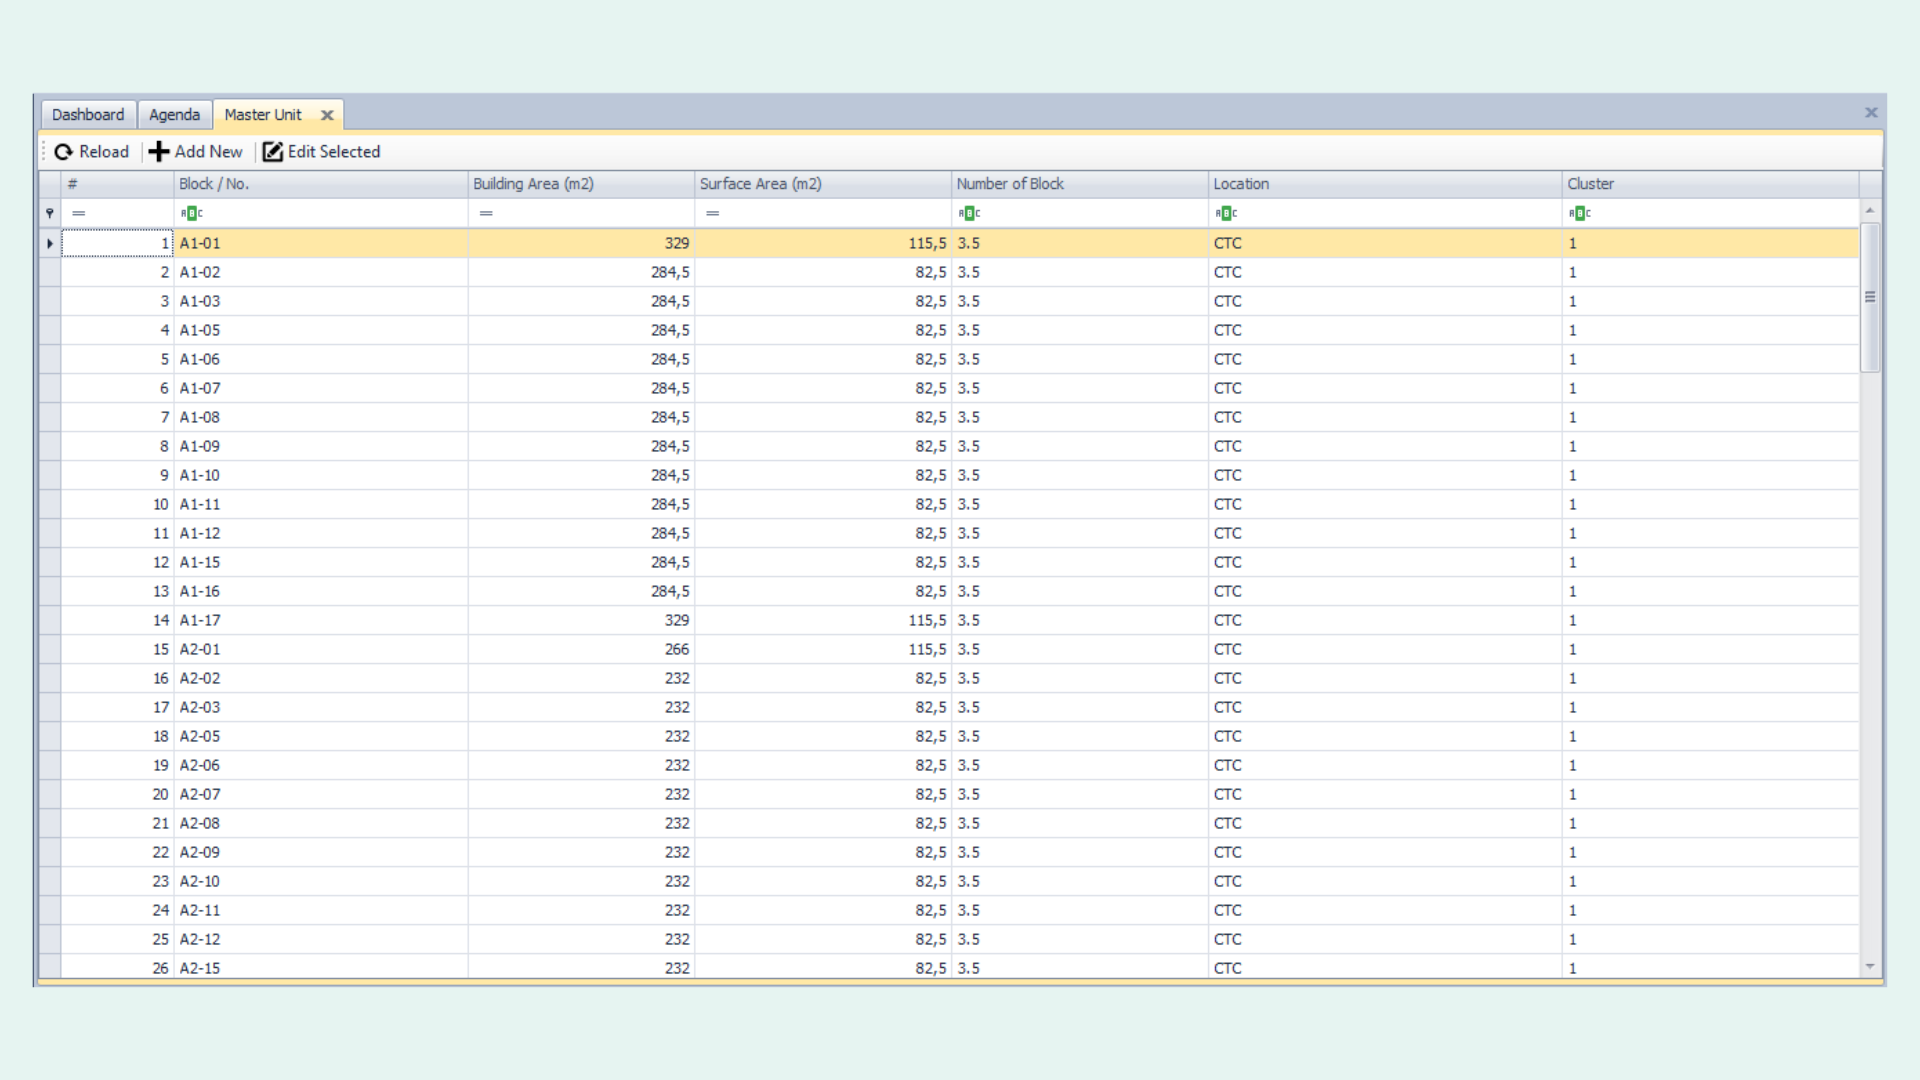
Task: Switch to the Dashboard tab
Action: tap(88, 115)
